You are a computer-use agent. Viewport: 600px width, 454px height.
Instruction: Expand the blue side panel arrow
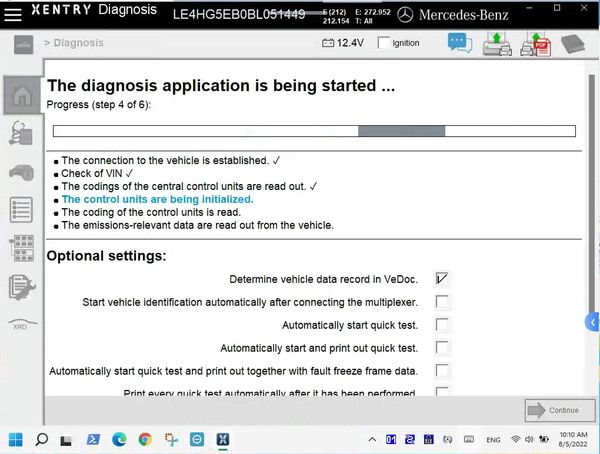click(592, 323)
